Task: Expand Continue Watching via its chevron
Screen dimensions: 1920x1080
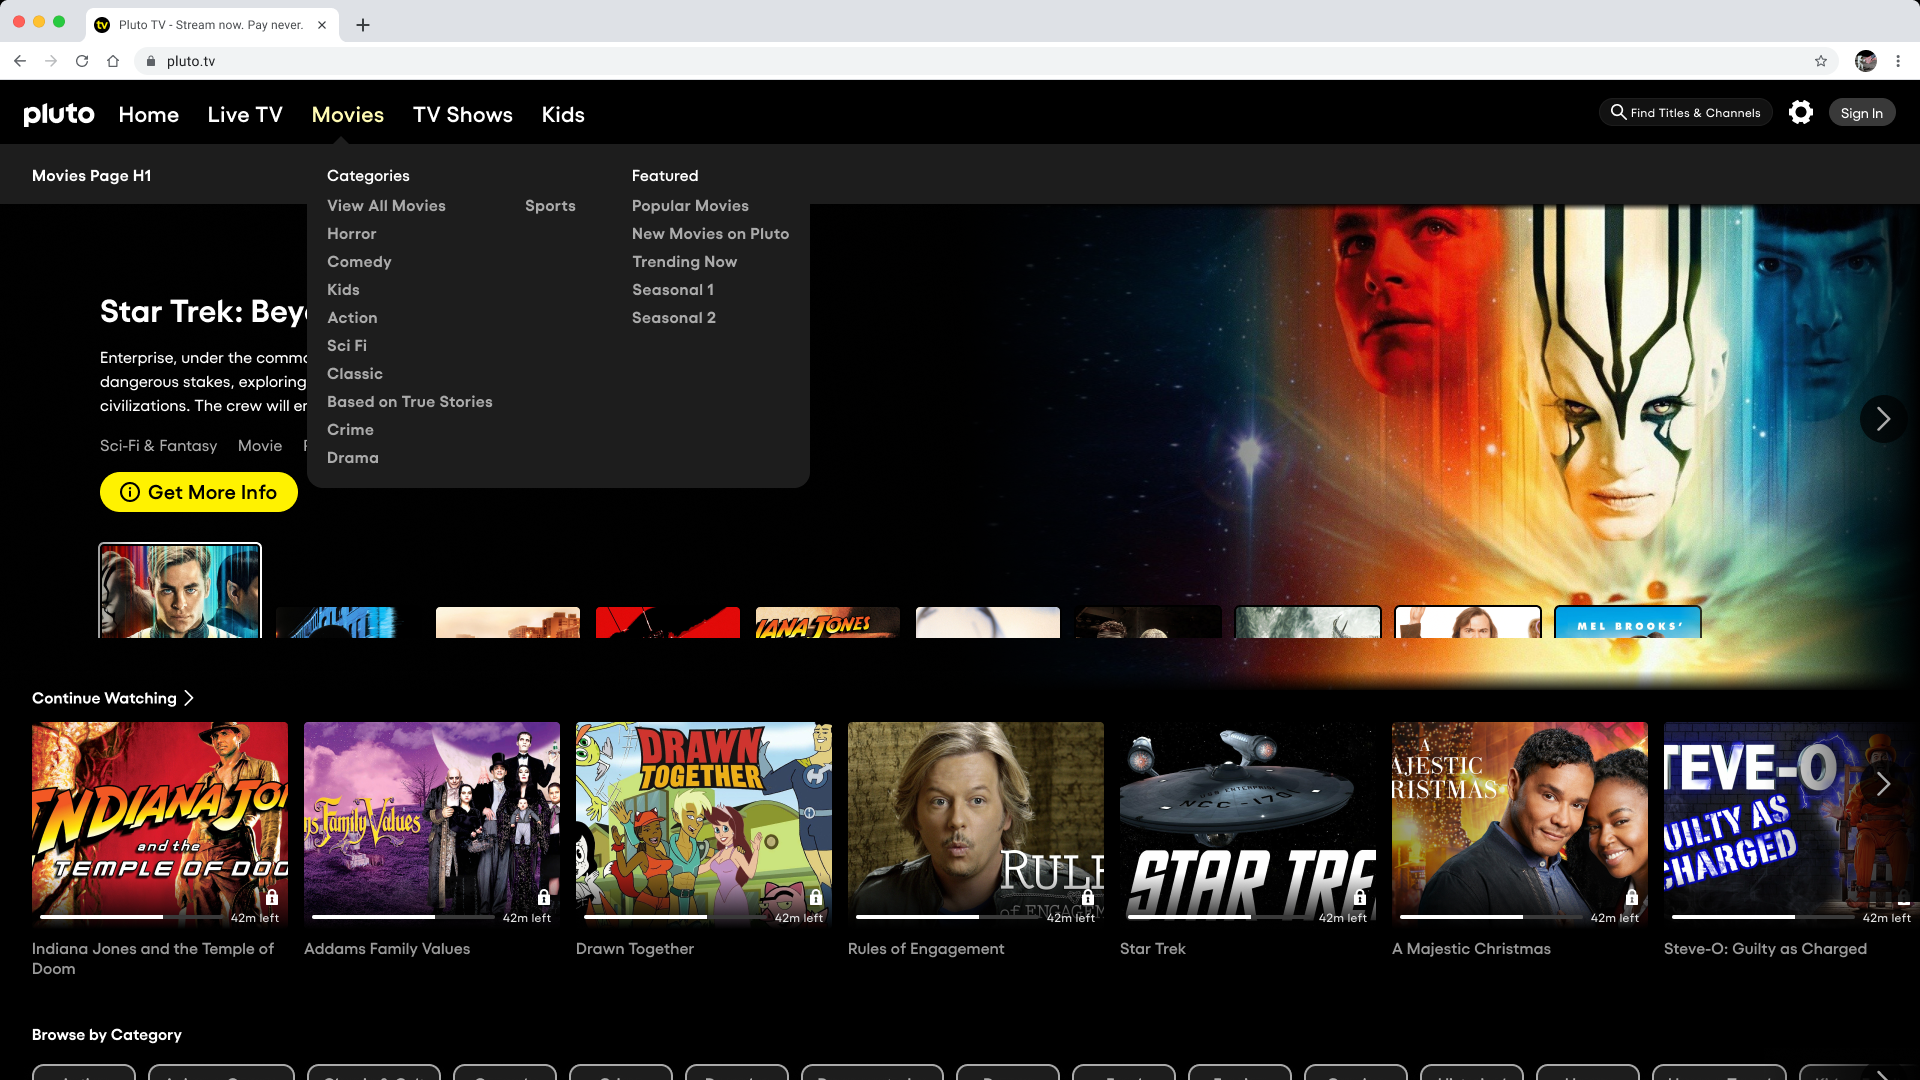Action: [x=189, y=698]
